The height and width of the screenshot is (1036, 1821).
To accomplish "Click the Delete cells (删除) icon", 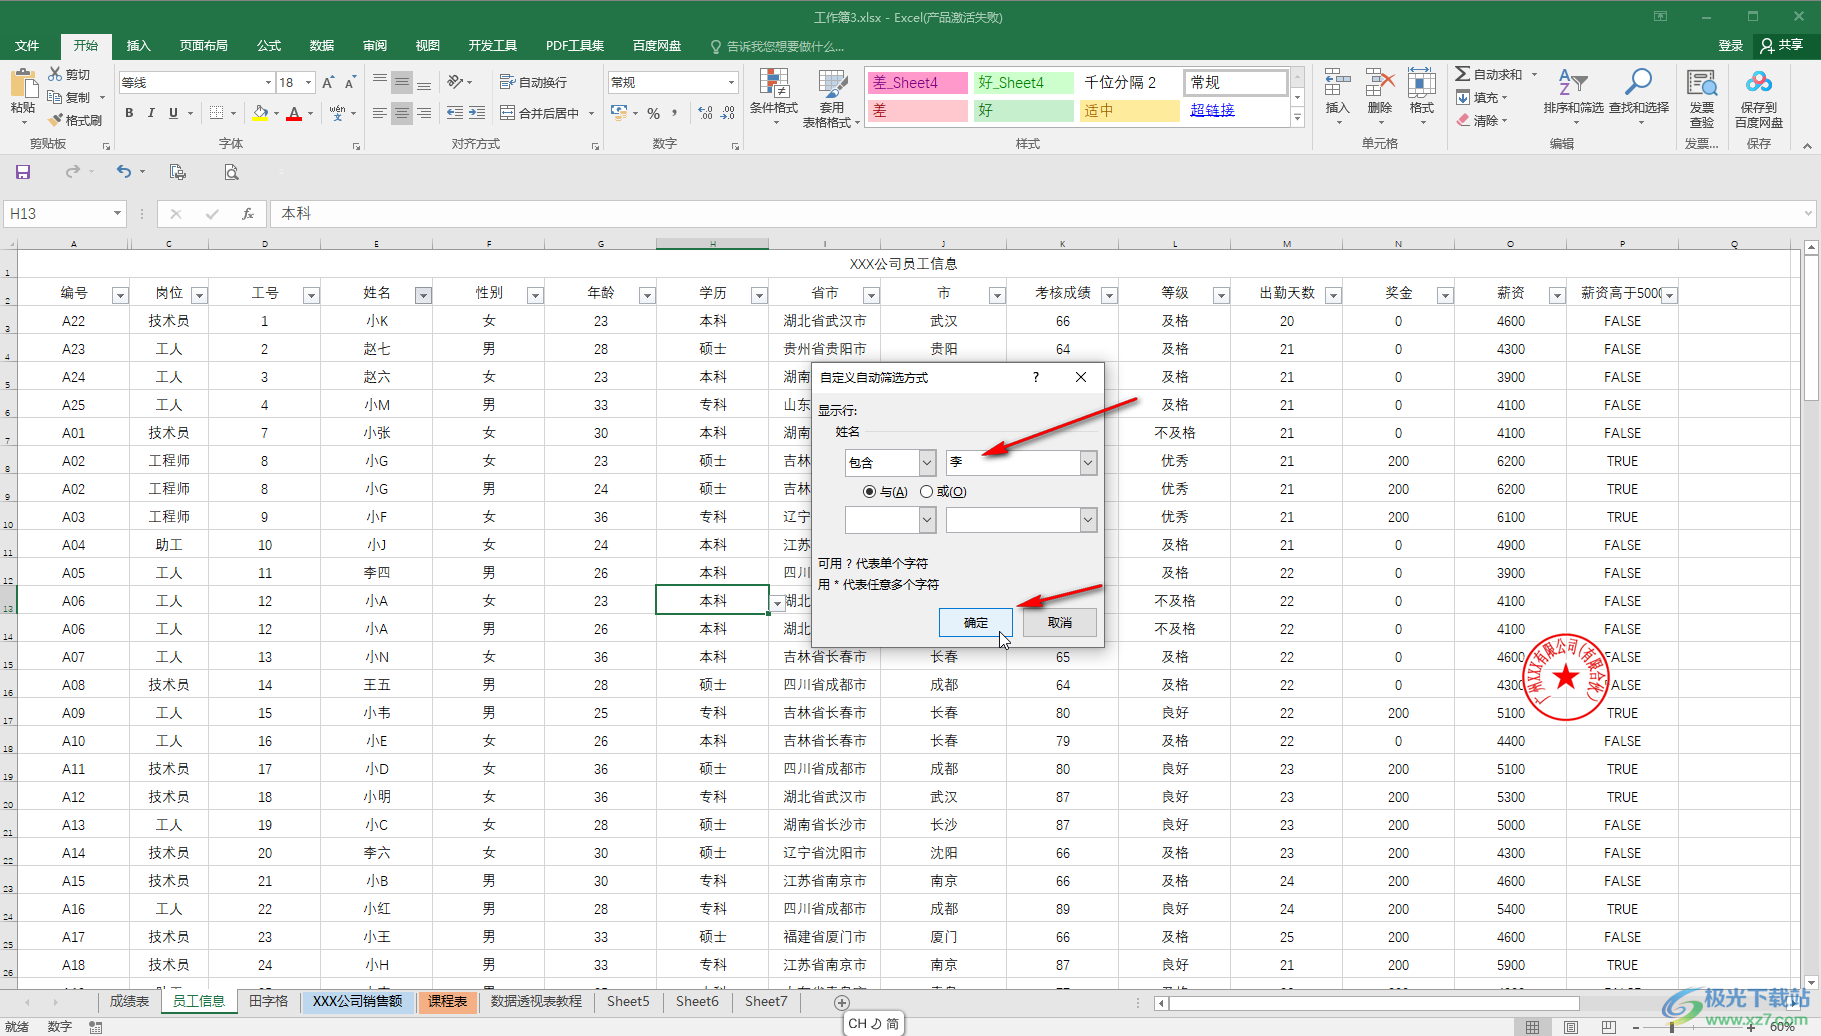I will [1380, 83].
